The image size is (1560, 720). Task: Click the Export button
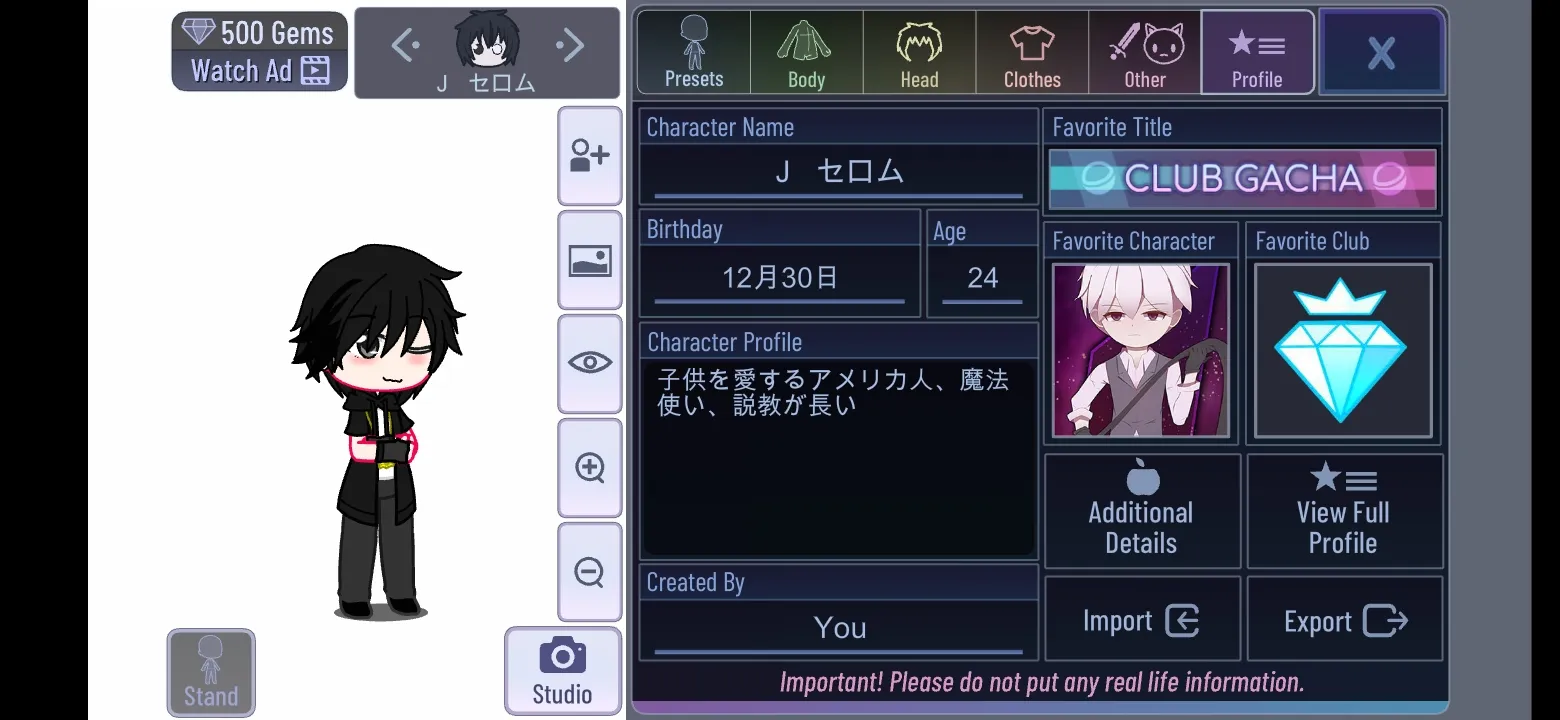1344,619
